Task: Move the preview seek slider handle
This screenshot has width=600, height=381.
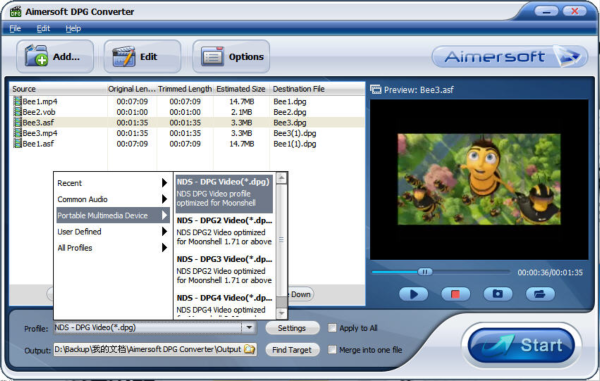Action: pyautogui.click(x=424, y=272)
